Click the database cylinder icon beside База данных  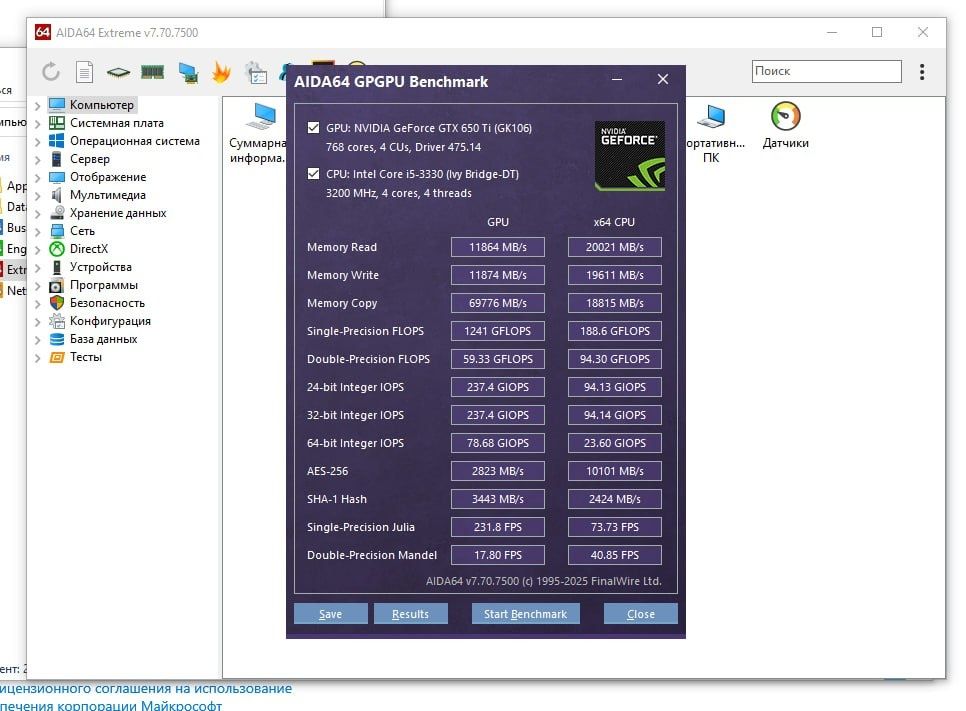pyautogui.click(x=57, y=339)
